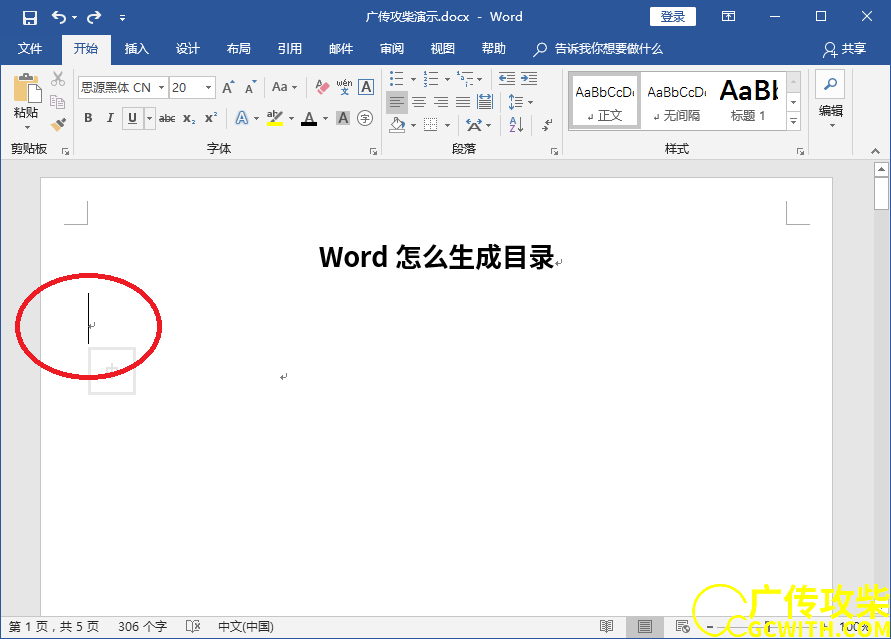This screenshot has width=891, height=639.
Task: Apply the black font color A
Action: [309, 118]
